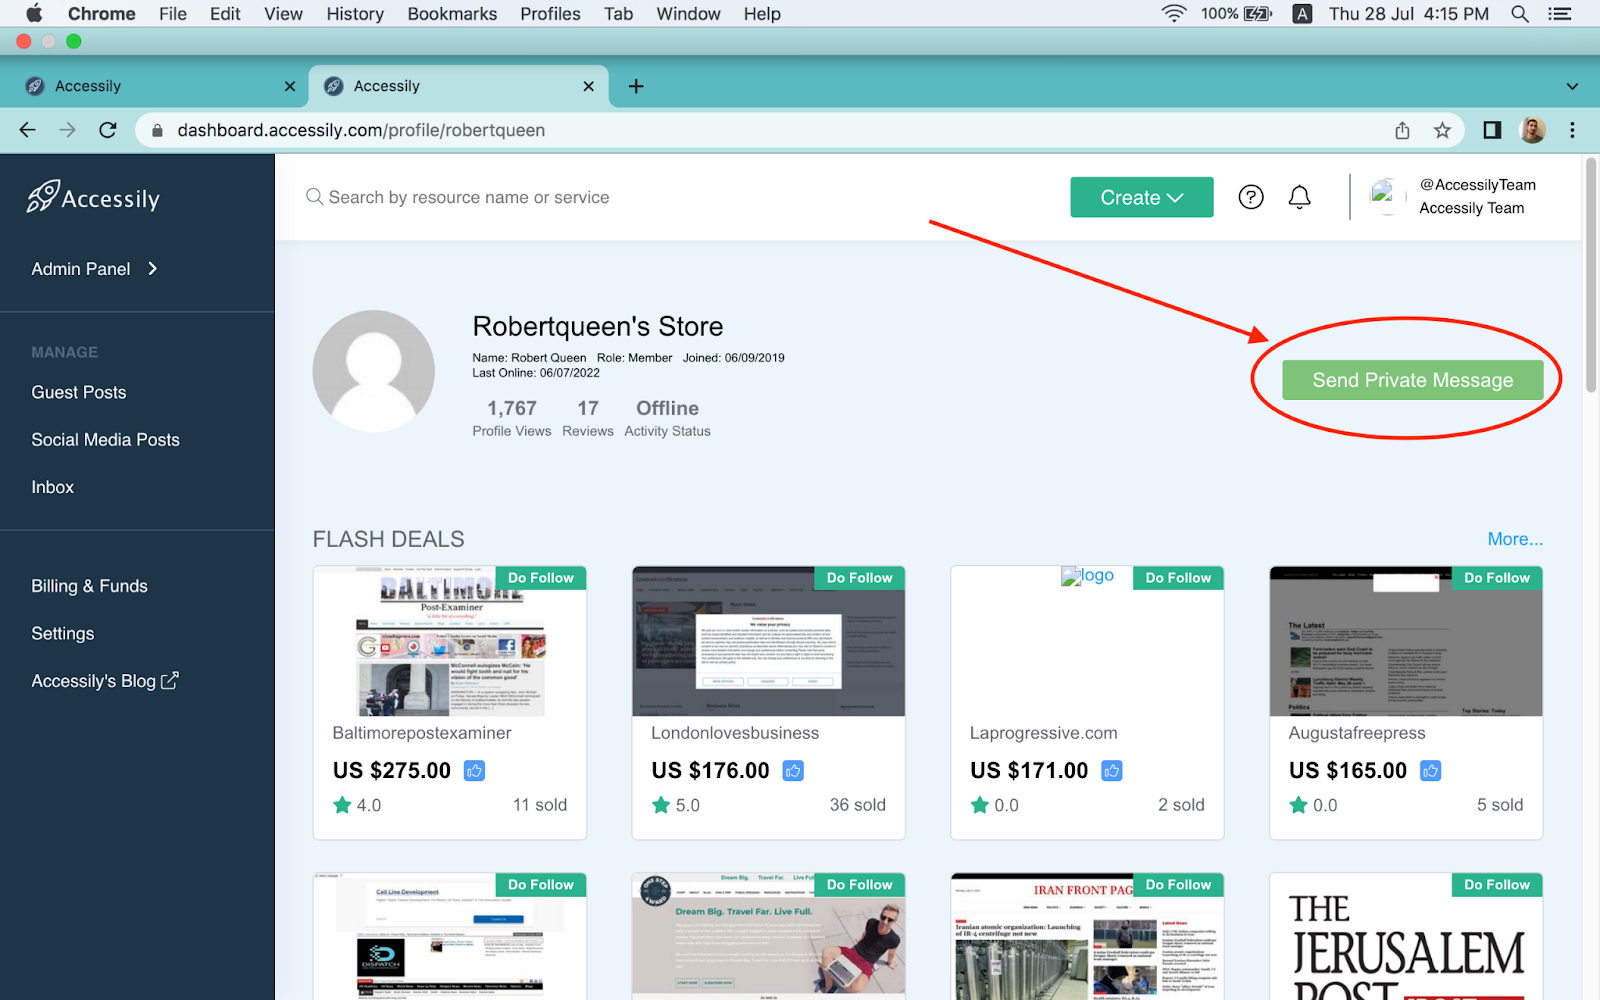Click the thumbs-up icon on Baltimorepostexaminer
The image size is (1600, 1000).
click(475, 771)
